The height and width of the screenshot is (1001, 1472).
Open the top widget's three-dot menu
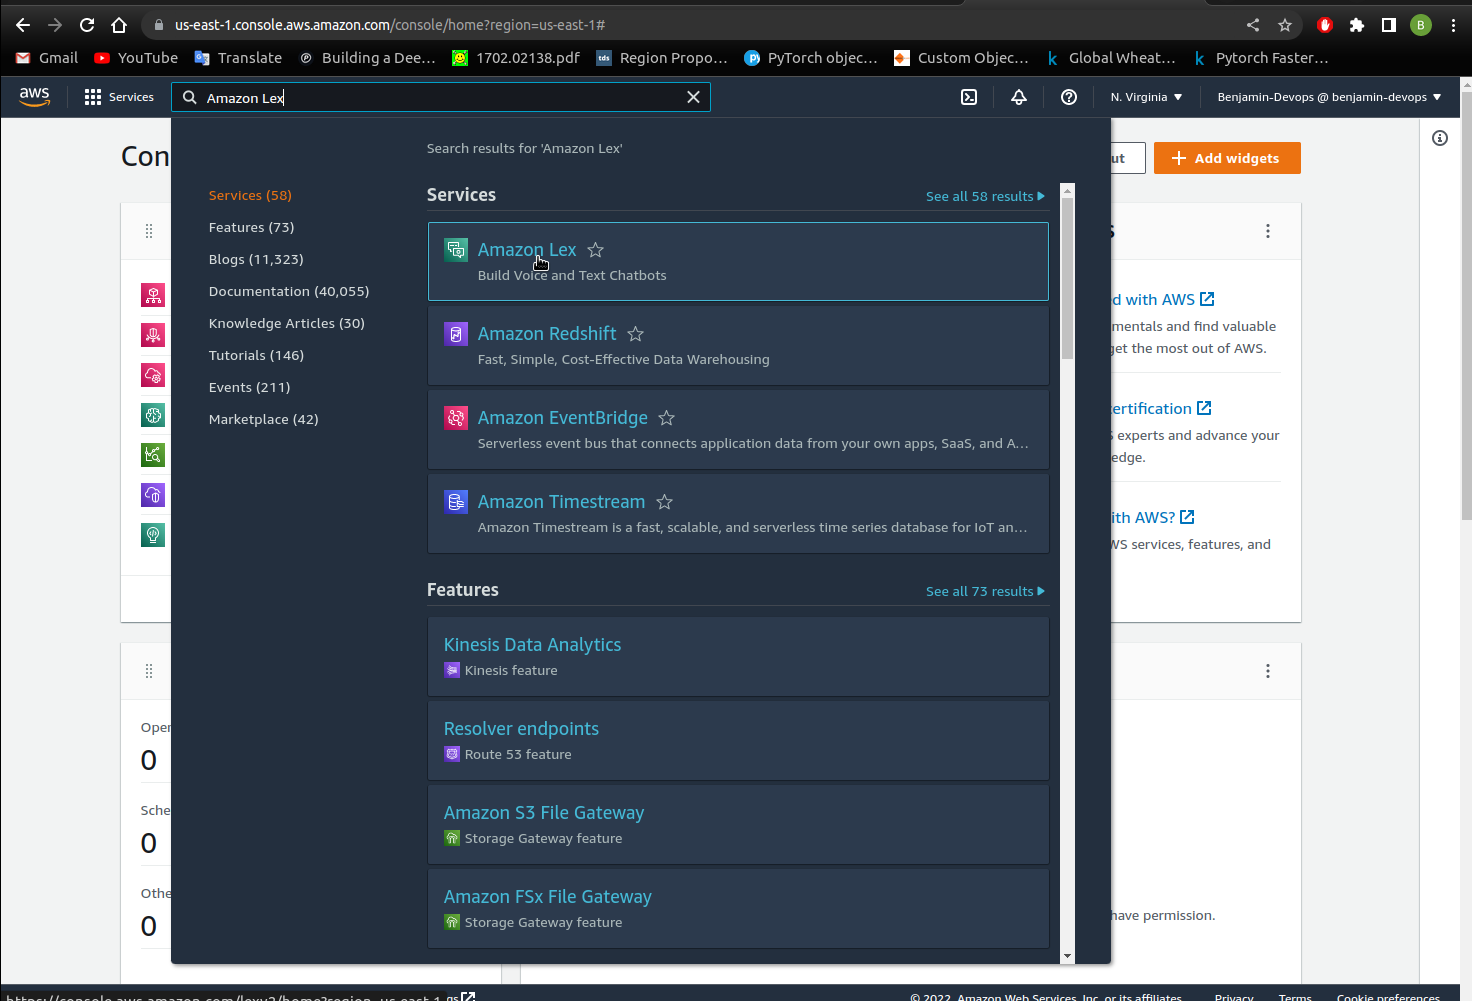(1268, 231)
